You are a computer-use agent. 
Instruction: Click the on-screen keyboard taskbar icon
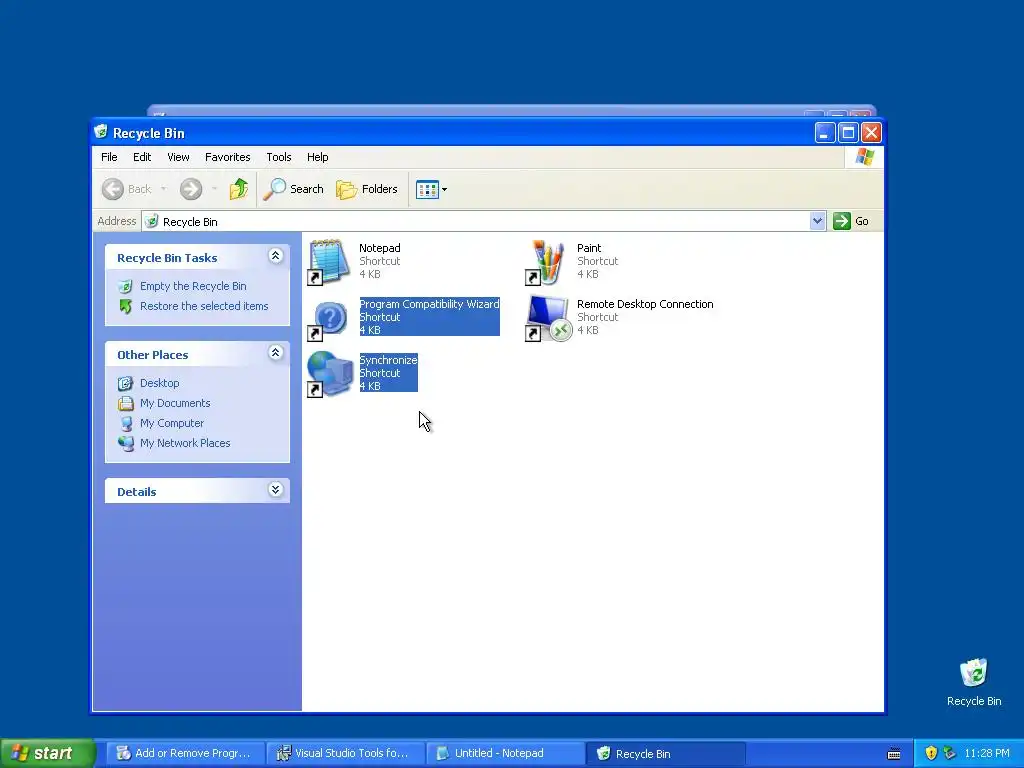[894, 754]
